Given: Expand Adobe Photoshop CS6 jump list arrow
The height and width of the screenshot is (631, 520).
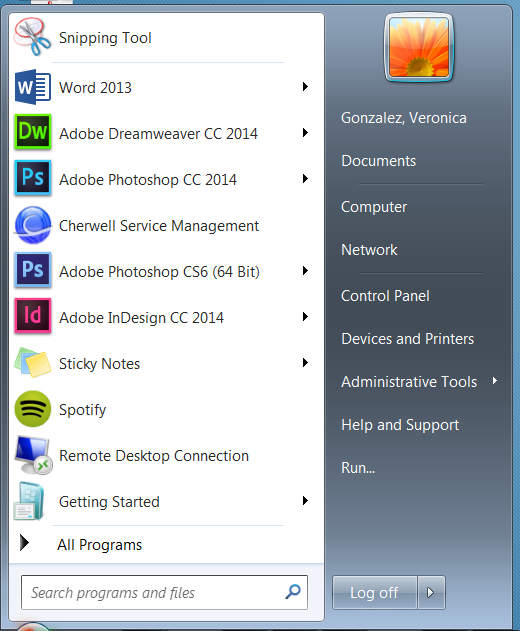Looking at the screenshot, I should click(x=305, y=270).
